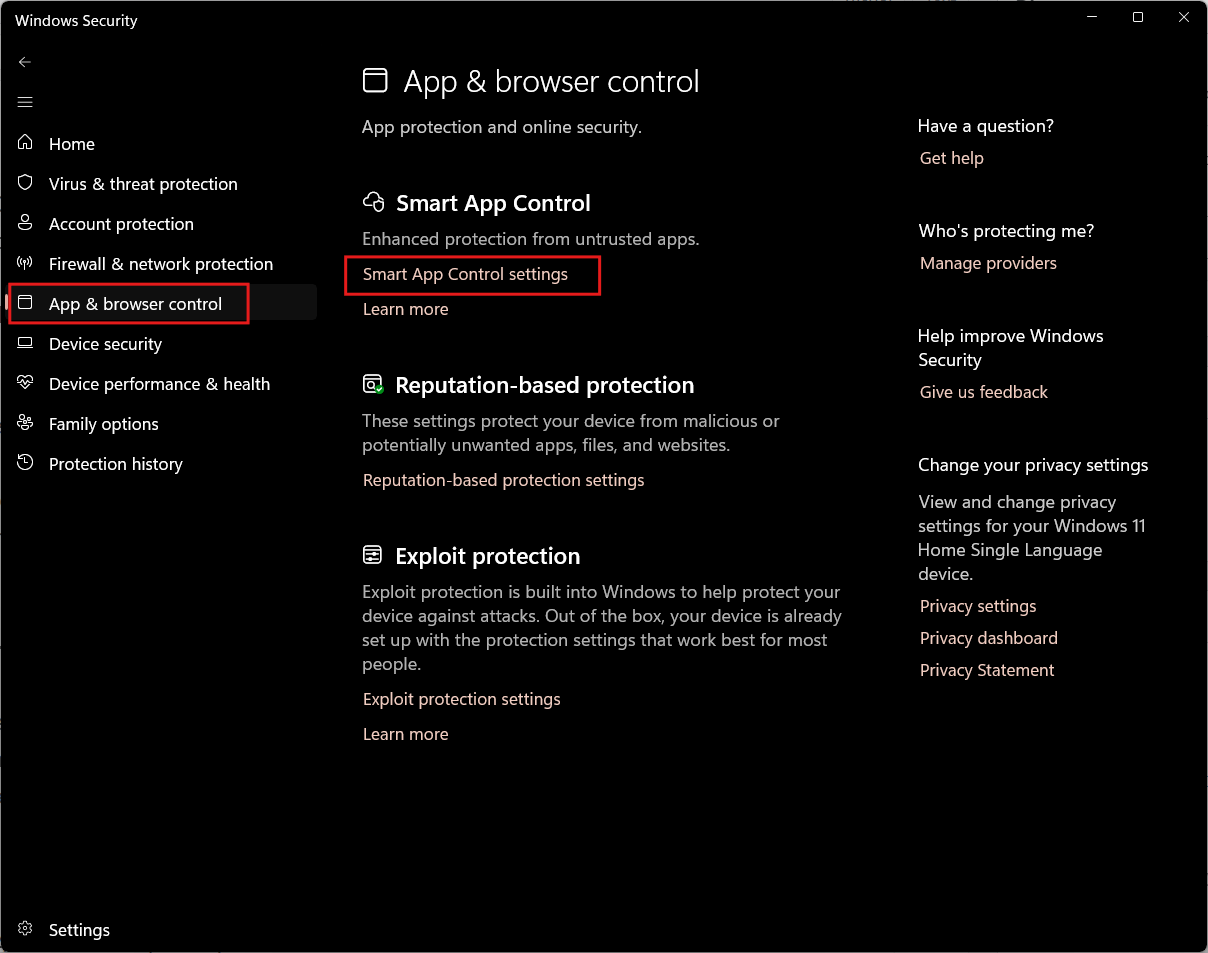Click the Reputation-based protection icon

click(x=373, y=383)
